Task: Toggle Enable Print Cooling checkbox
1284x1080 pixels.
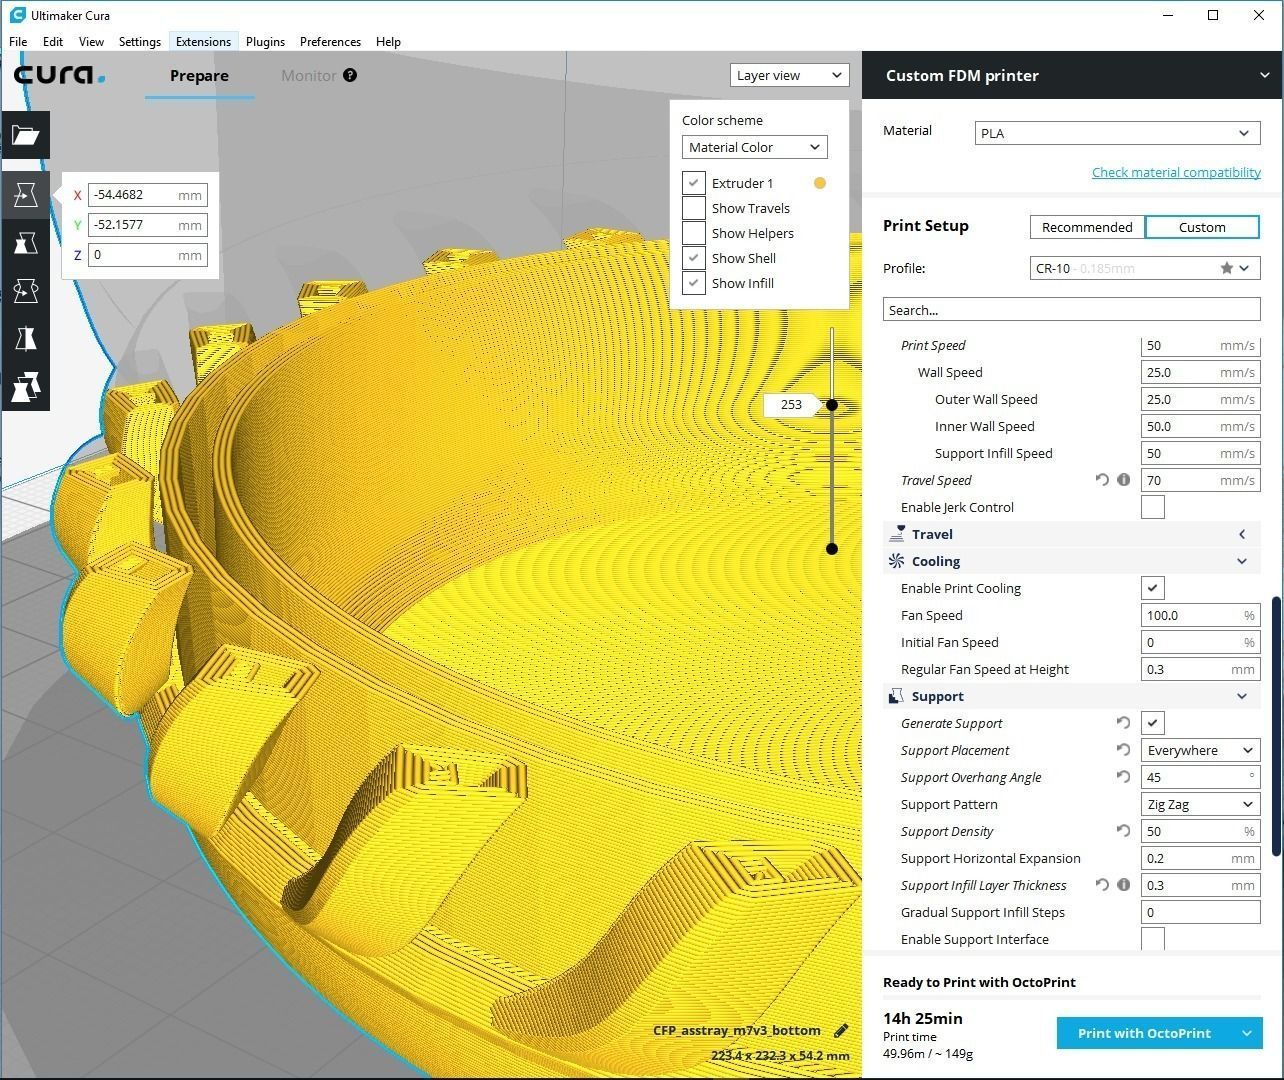Action: point(1153,588)
